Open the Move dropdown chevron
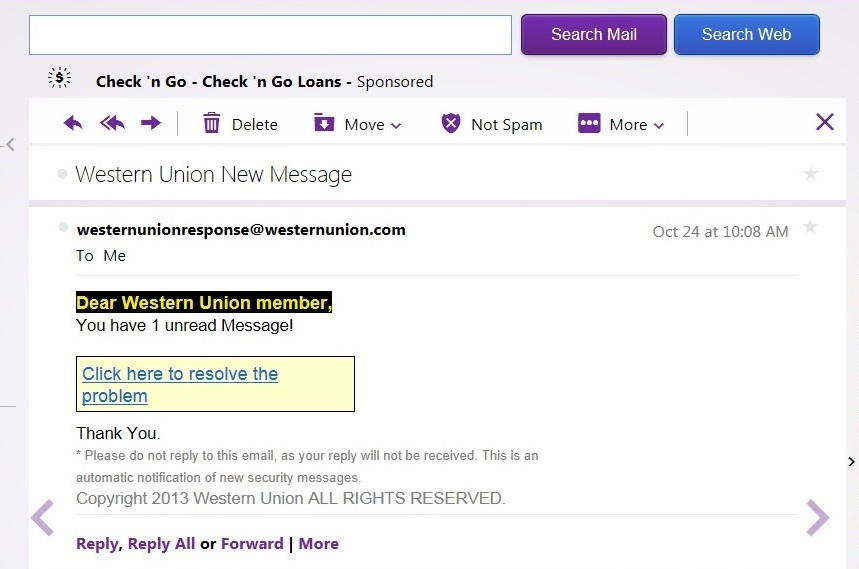The height and width of the screenshot is (569, 859). (396, 126)
